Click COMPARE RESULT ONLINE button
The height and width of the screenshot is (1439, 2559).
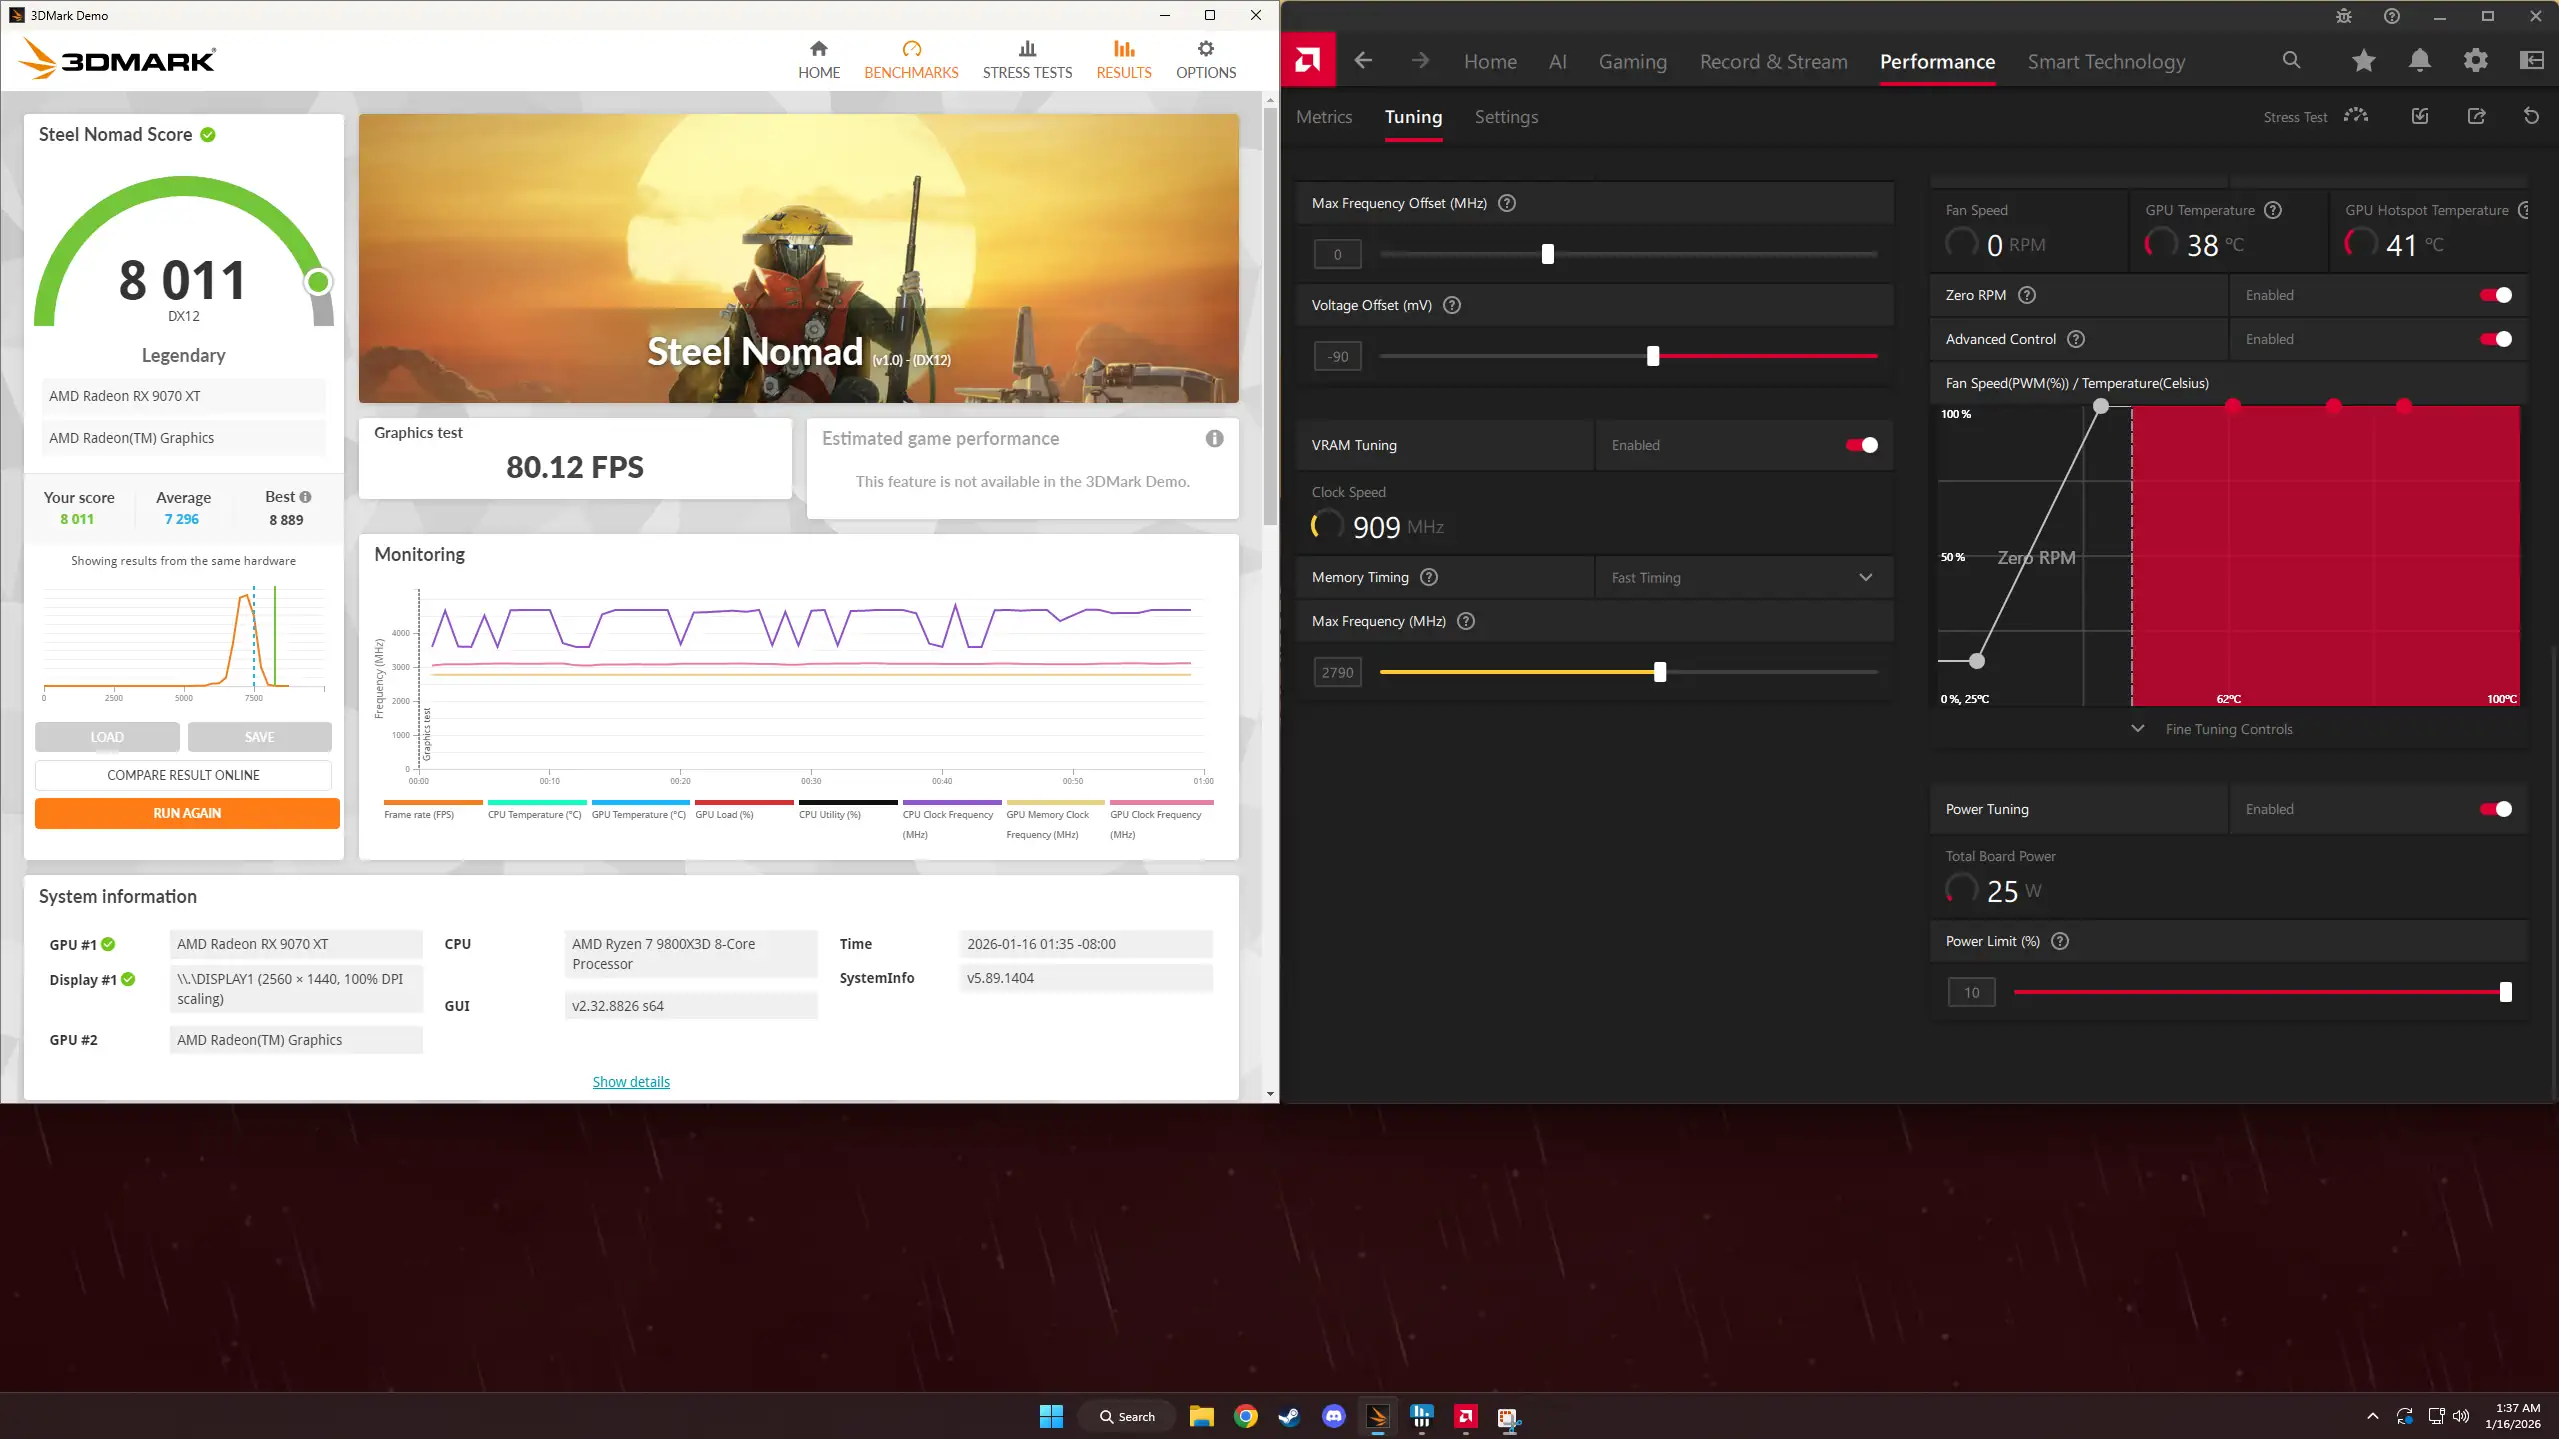point(183,775)
